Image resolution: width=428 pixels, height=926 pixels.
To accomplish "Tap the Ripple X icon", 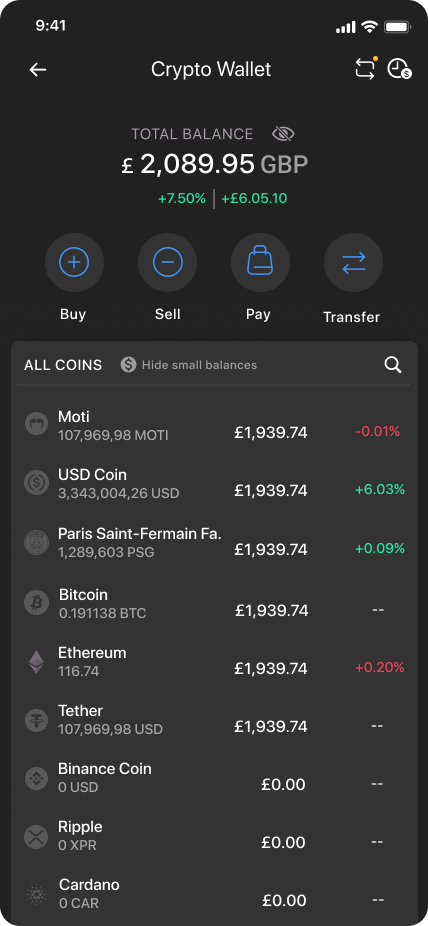I will point(37,836).
